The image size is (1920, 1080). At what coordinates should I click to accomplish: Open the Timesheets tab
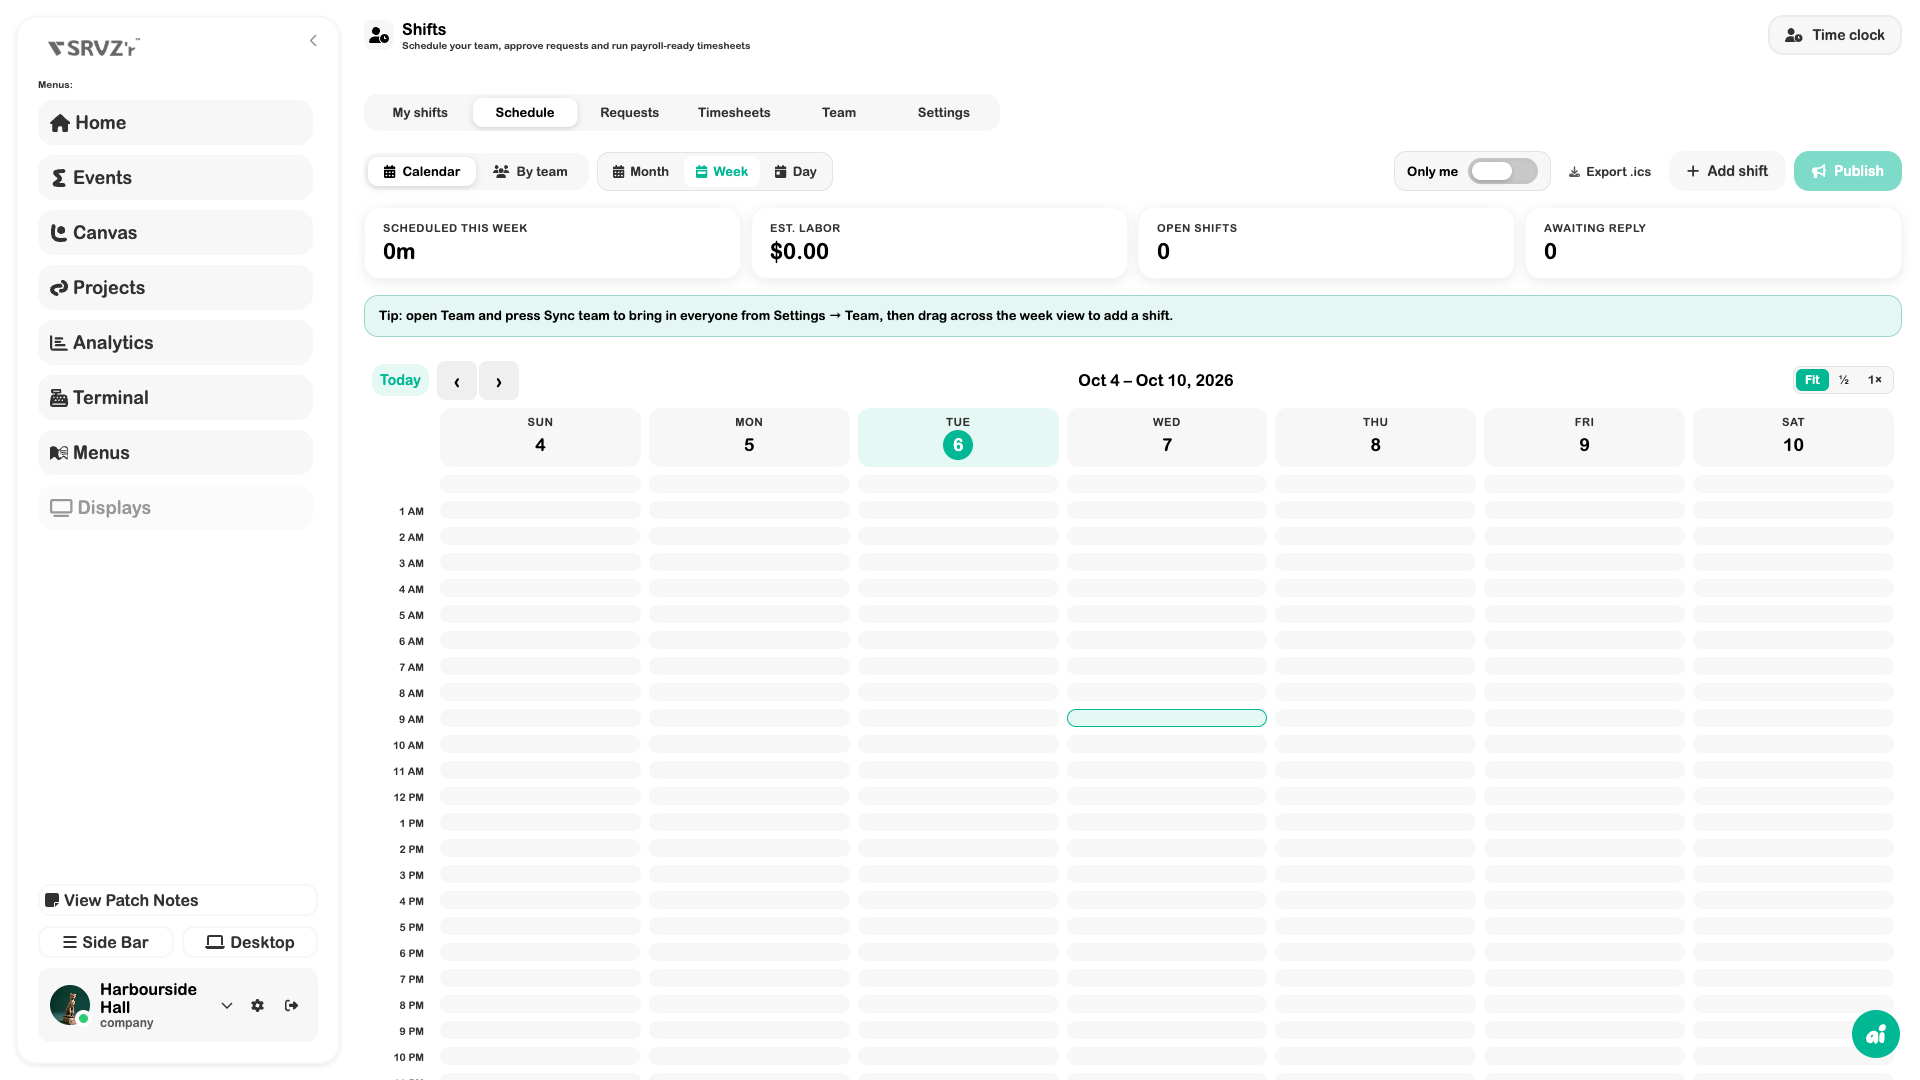point(734,113)
